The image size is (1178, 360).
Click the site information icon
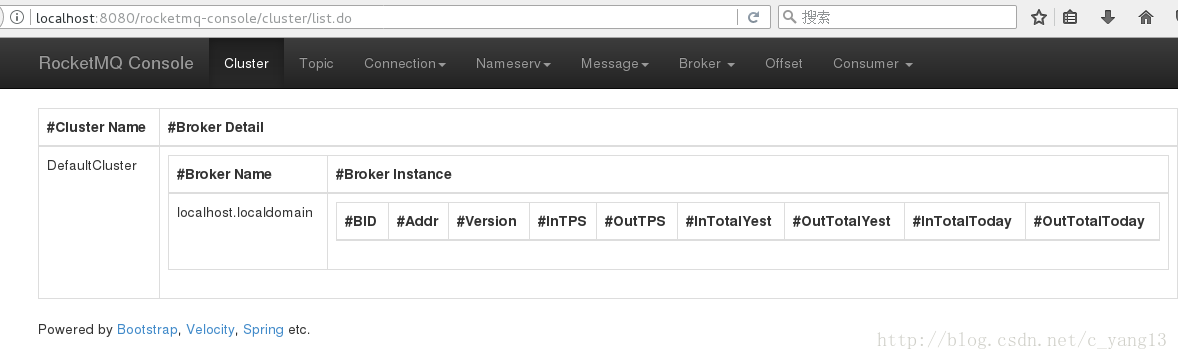tap(17, 17)
